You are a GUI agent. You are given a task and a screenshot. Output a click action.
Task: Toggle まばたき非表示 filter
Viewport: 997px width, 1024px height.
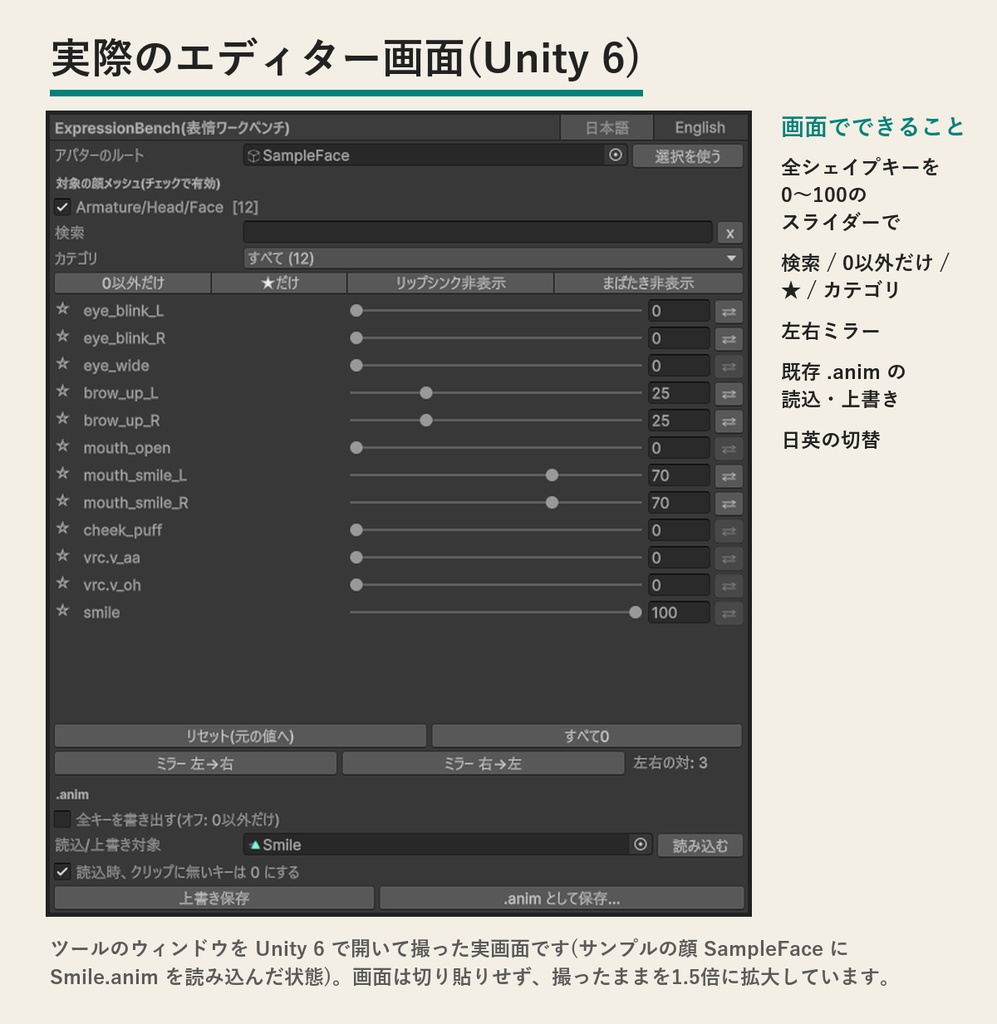coord(648,283)
